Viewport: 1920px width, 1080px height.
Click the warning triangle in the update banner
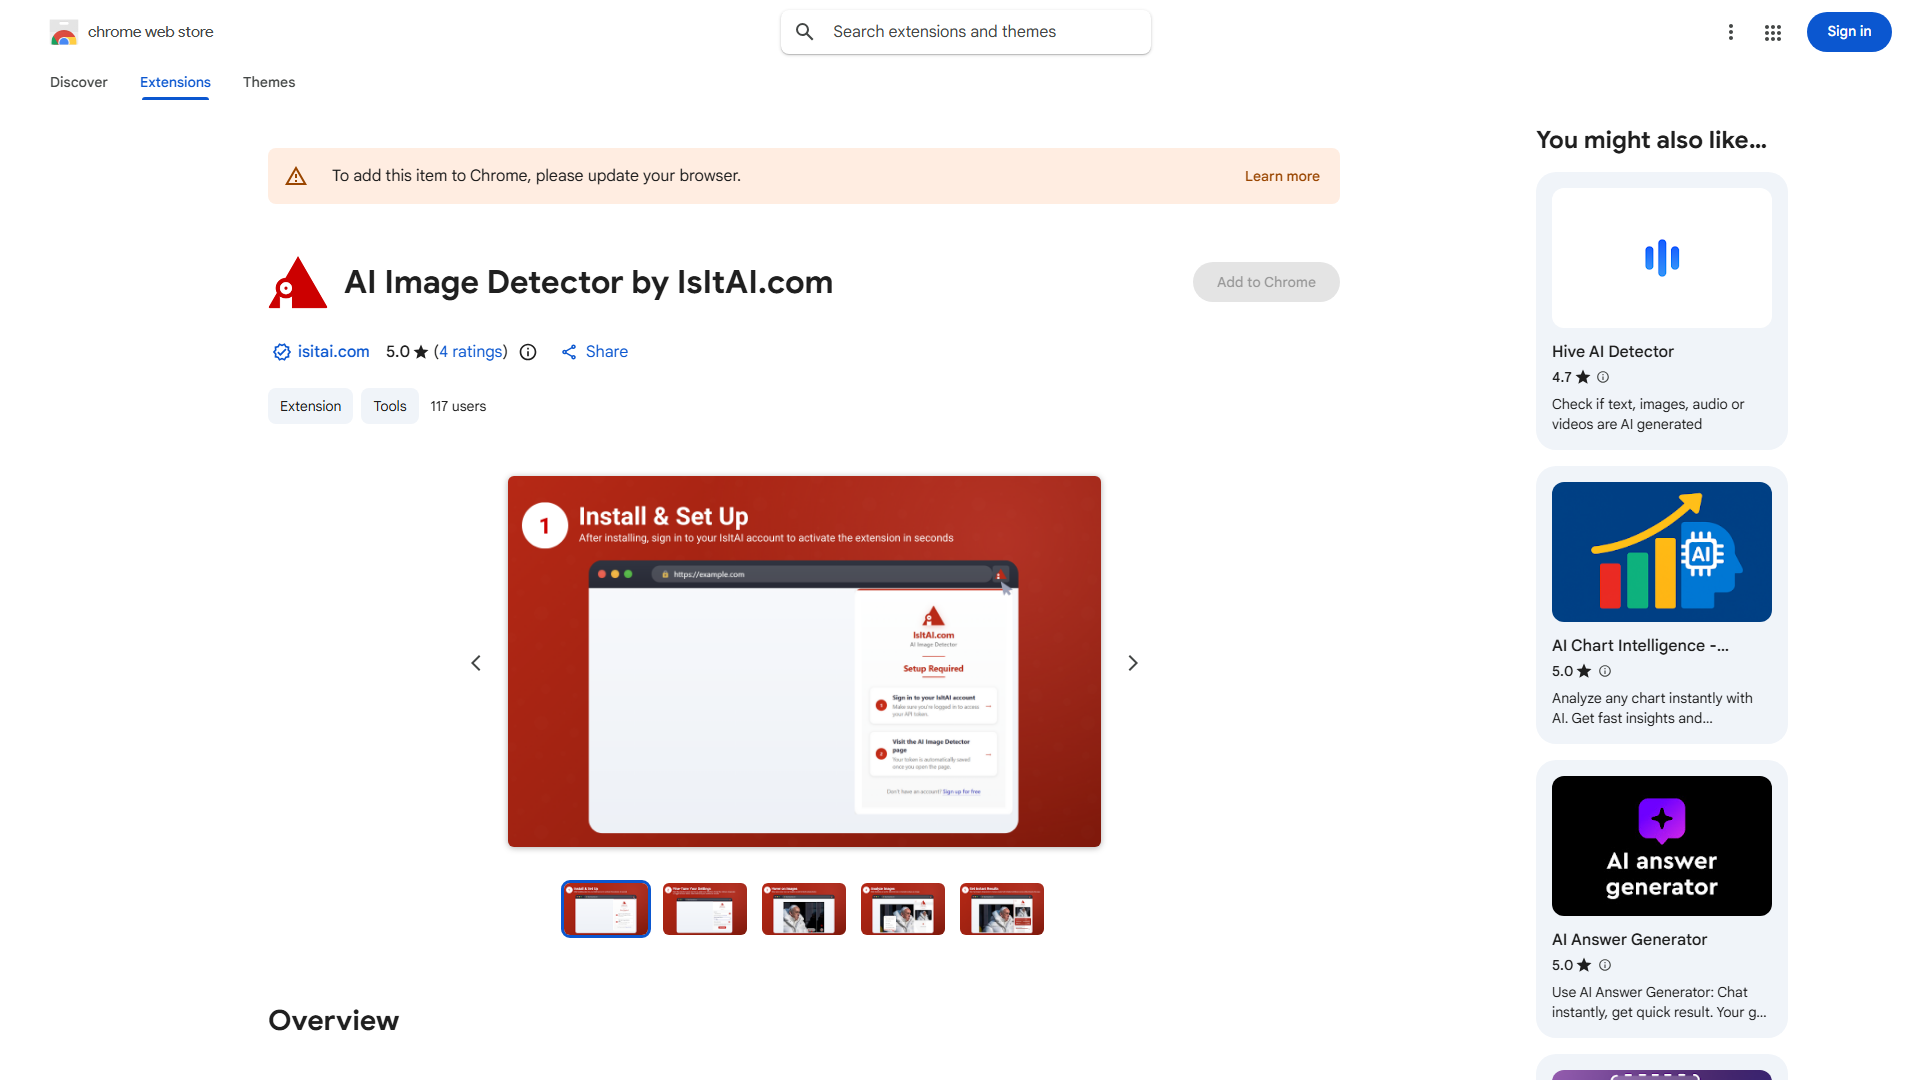point(296,175)
